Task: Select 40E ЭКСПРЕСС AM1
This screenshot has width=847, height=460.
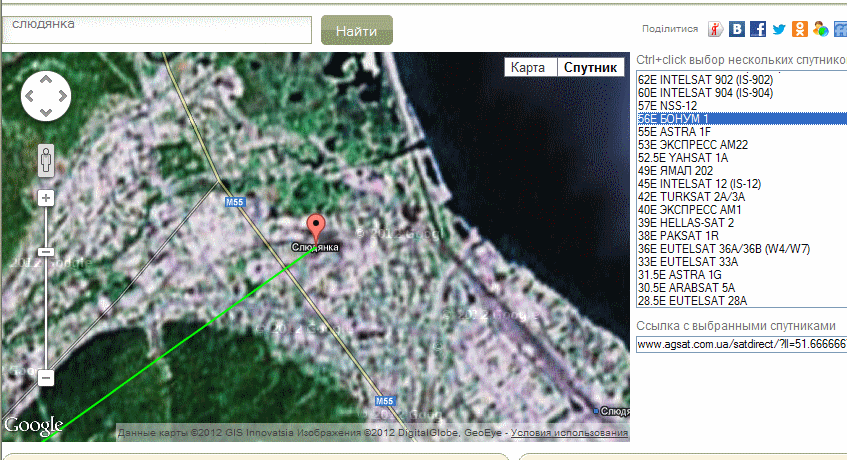Action: 741,209
